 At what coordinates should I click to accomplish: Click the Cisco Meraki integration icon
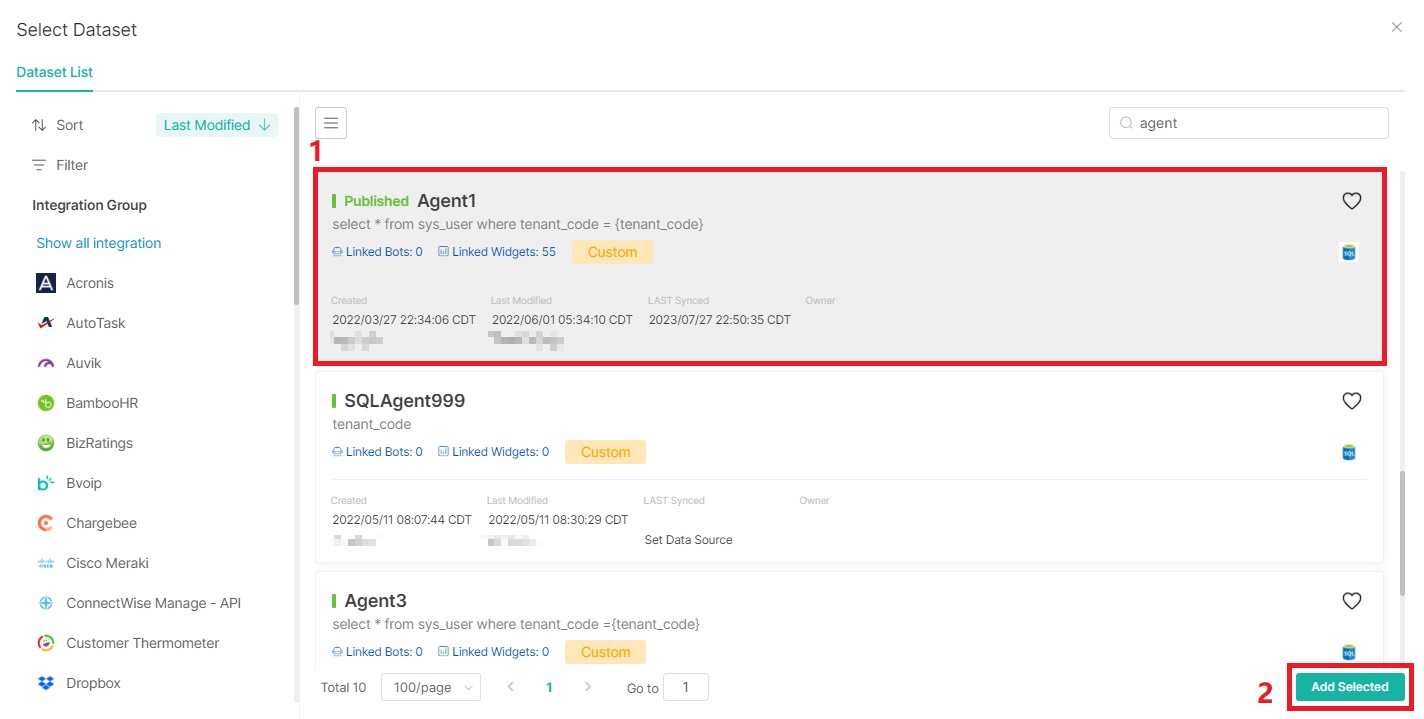[45, 563]
